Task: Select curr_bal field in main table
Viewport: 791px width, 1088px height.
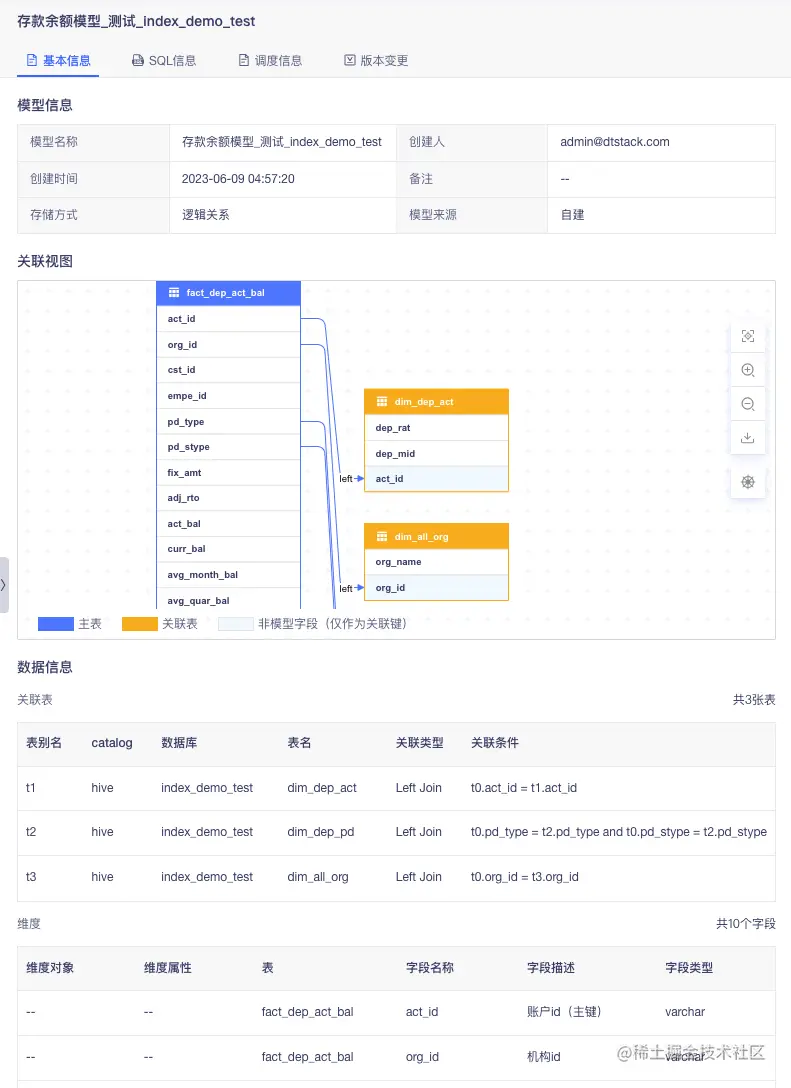Action: 228,549
